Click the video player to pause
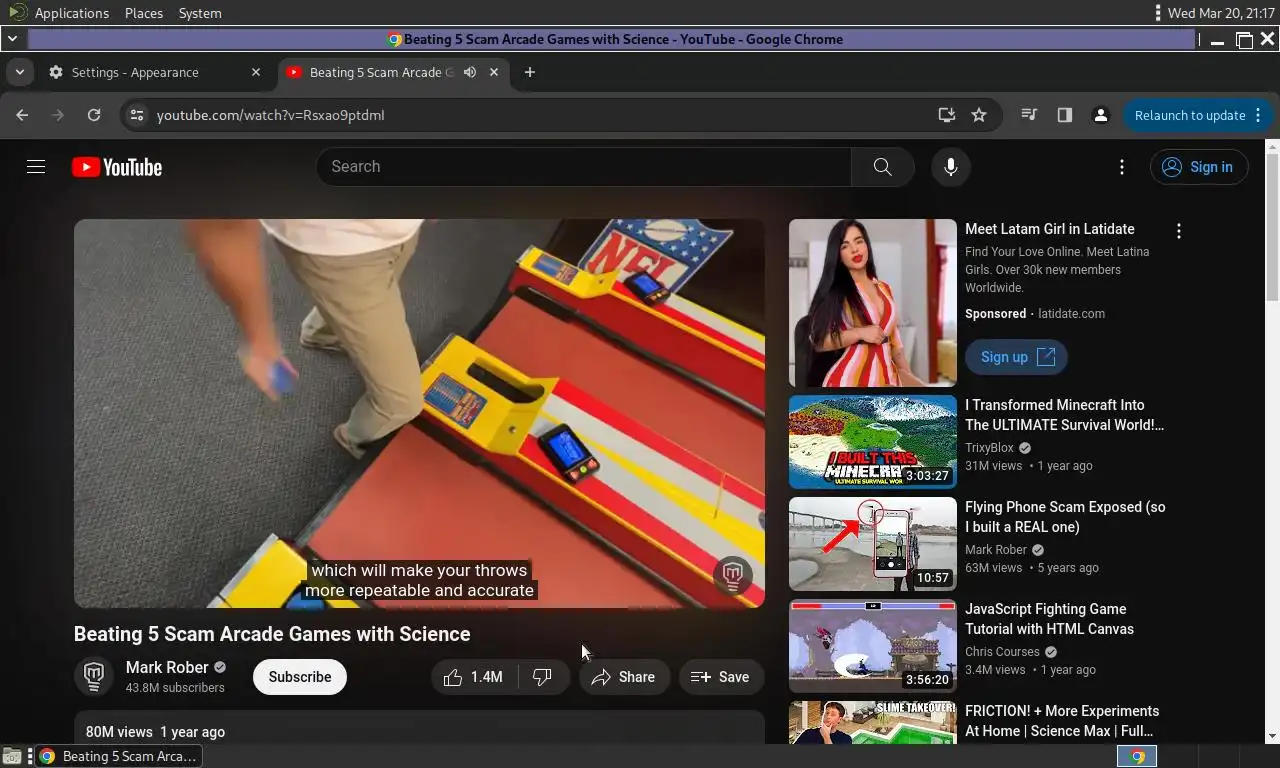The height and width of the screenshot is (768, 1280). [419, 413]
